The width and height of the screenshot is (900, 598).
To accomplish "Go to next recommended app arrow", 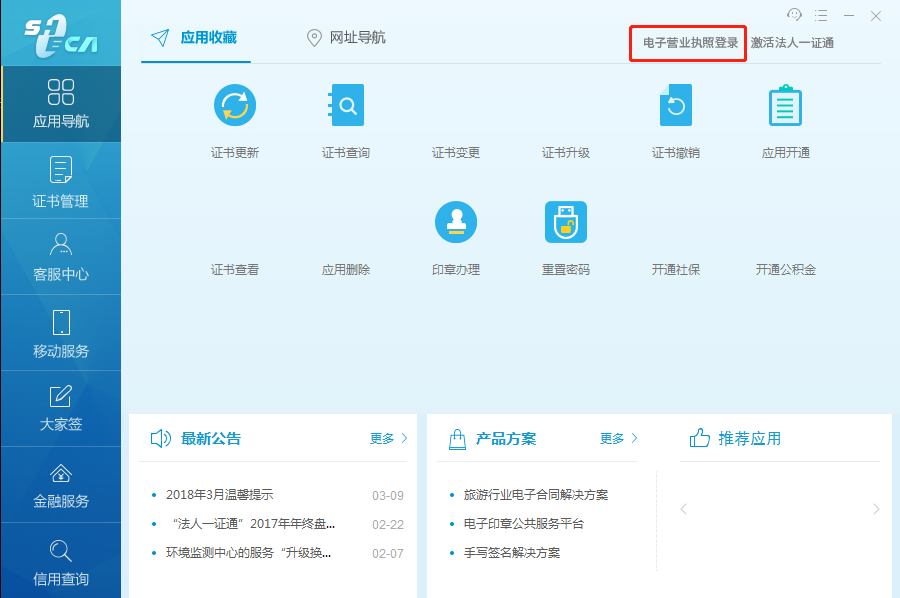I will 876,509.
